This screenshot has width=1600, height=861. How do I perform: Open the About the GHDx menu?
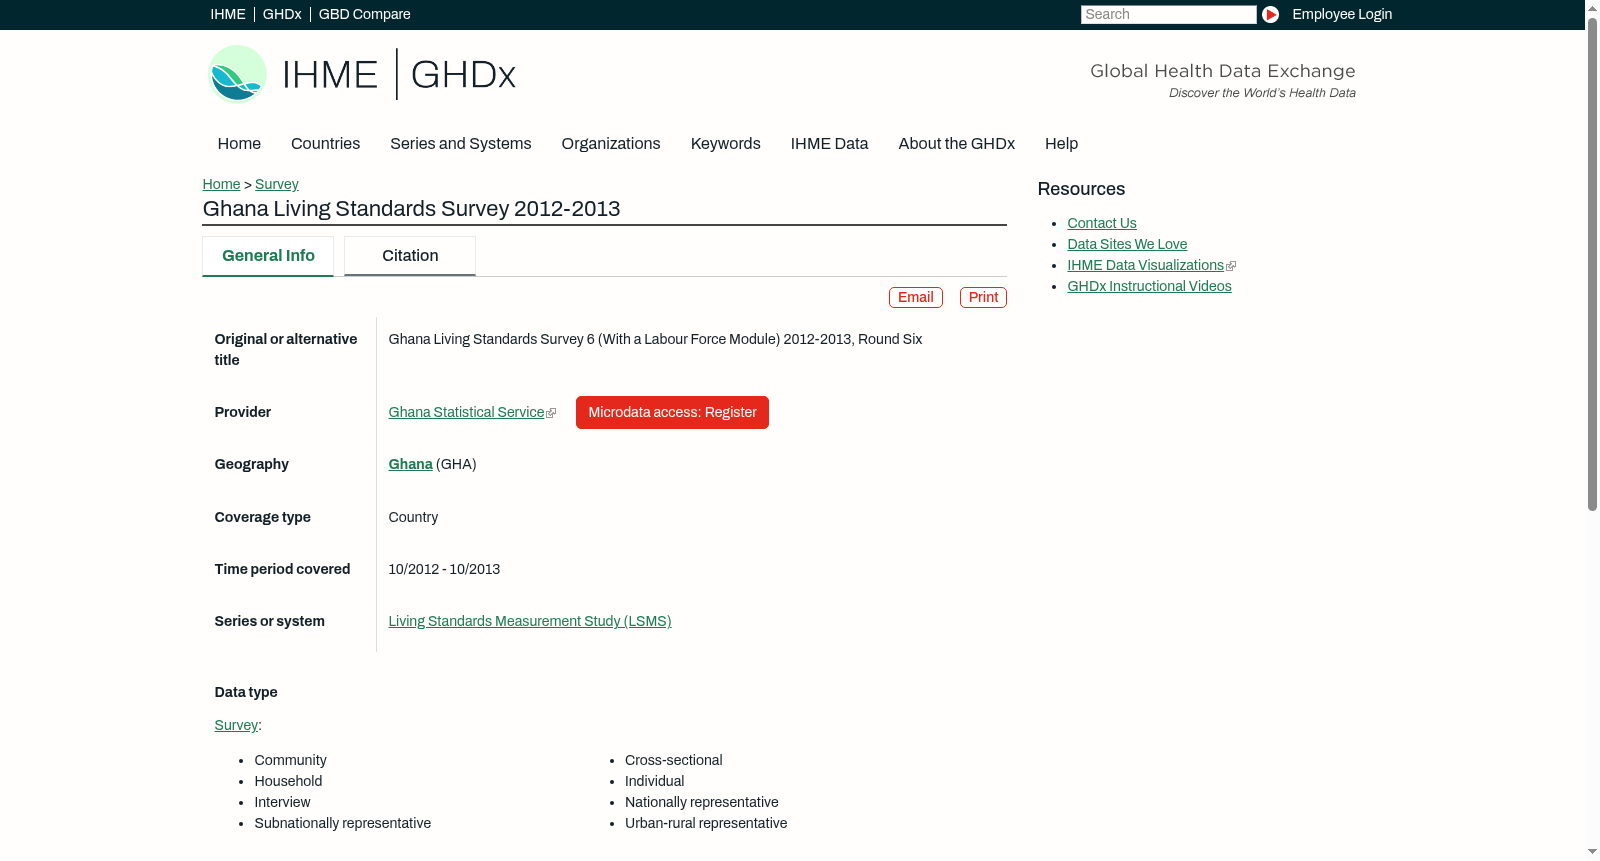(x=956, y=144)
